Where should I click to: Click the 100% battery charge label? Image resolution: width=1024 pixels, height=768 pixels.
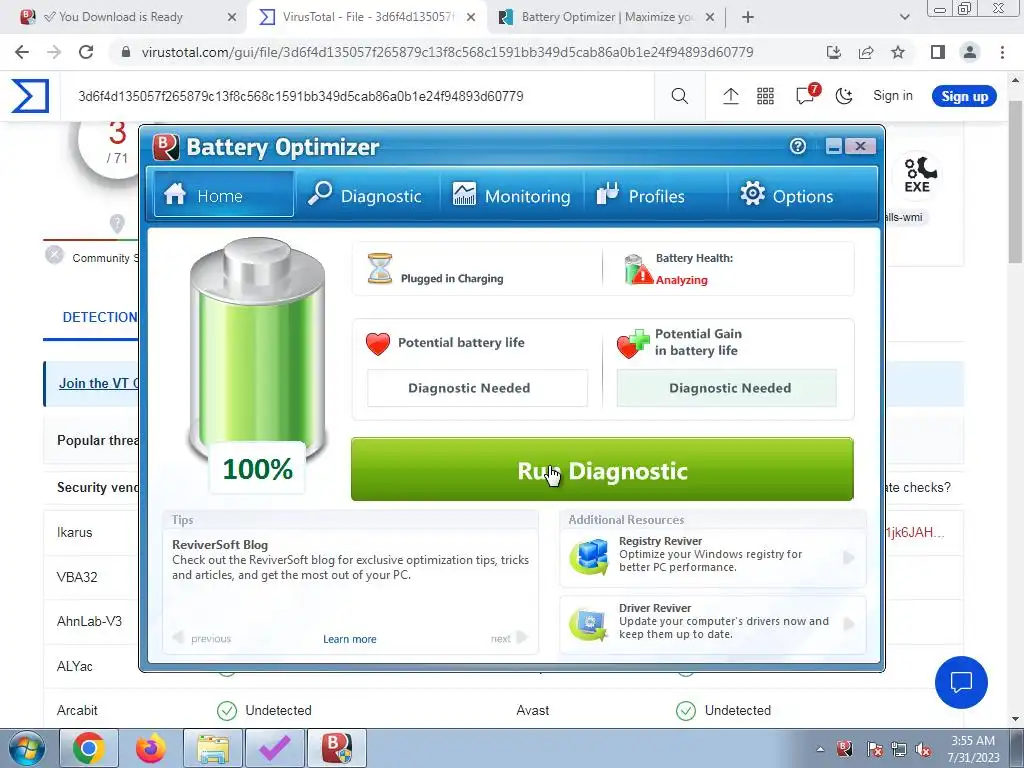pos(257,468)
